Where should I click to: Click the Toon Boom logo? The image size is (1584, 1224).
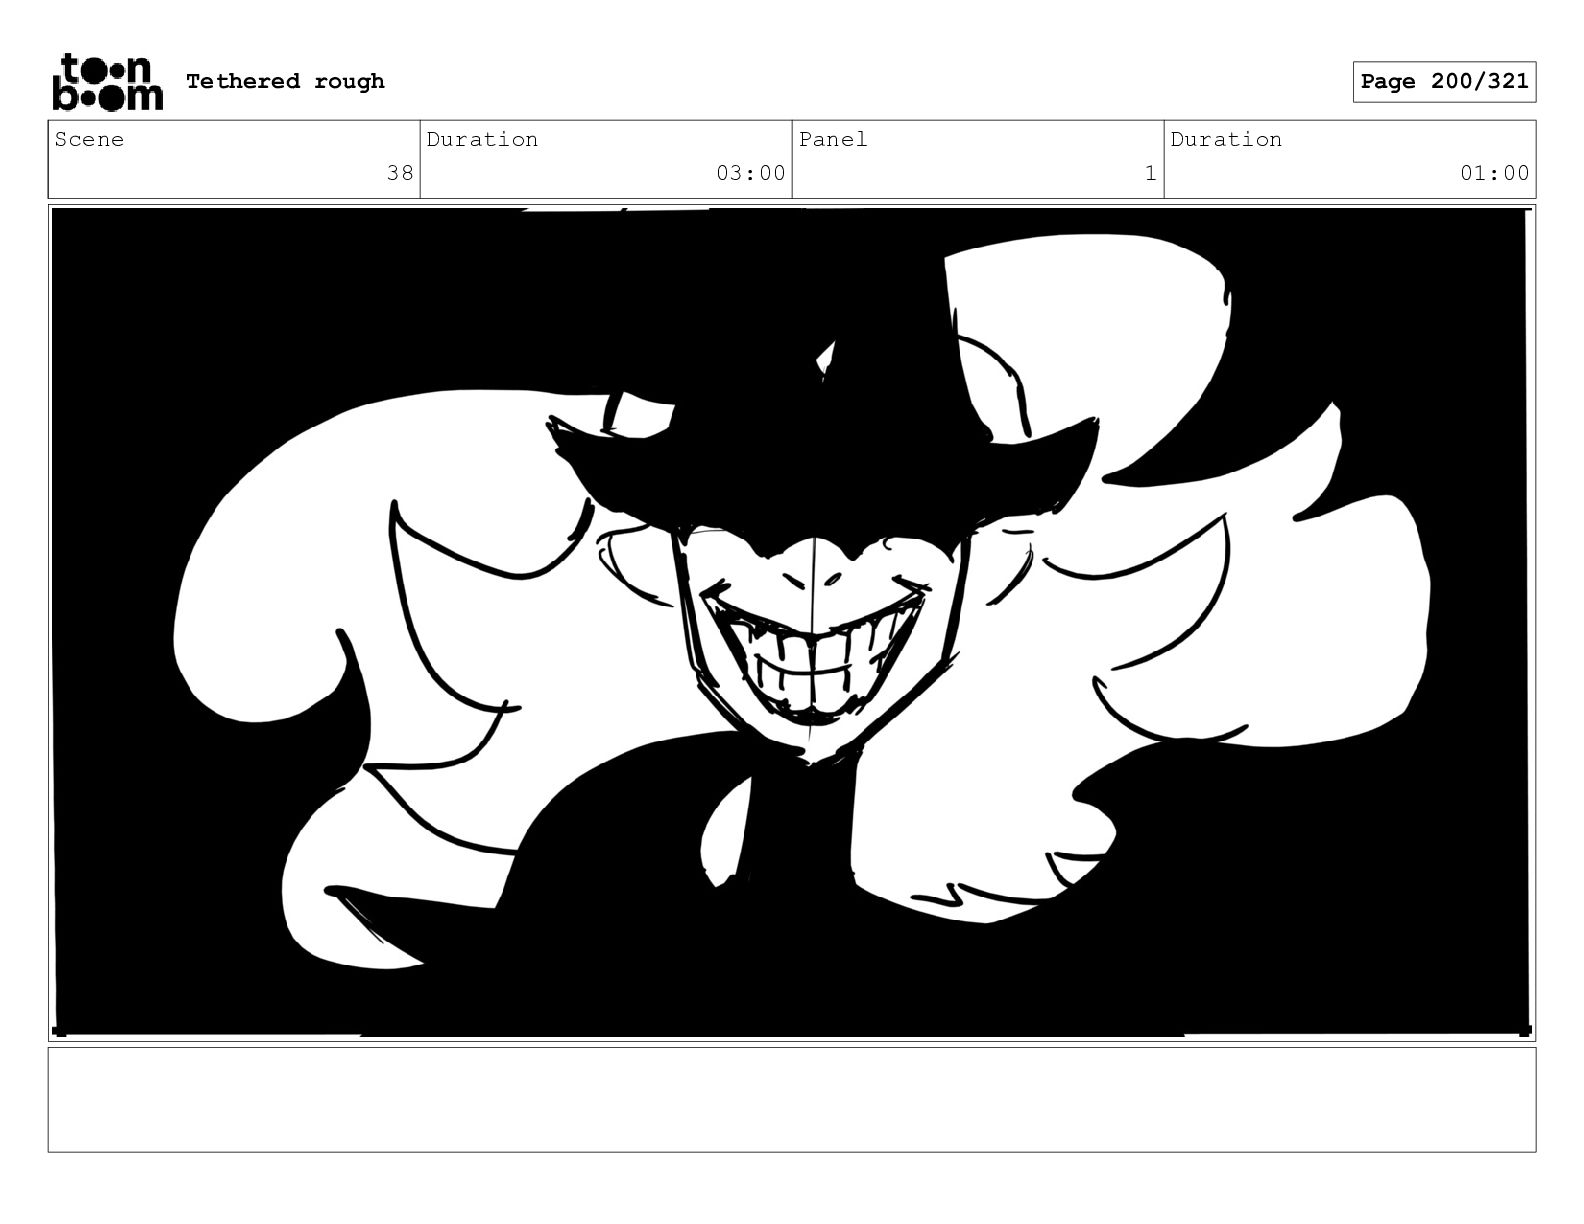107,81
